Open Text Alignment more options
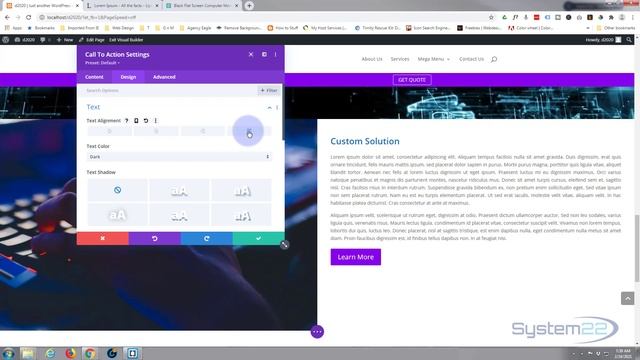 156,121
